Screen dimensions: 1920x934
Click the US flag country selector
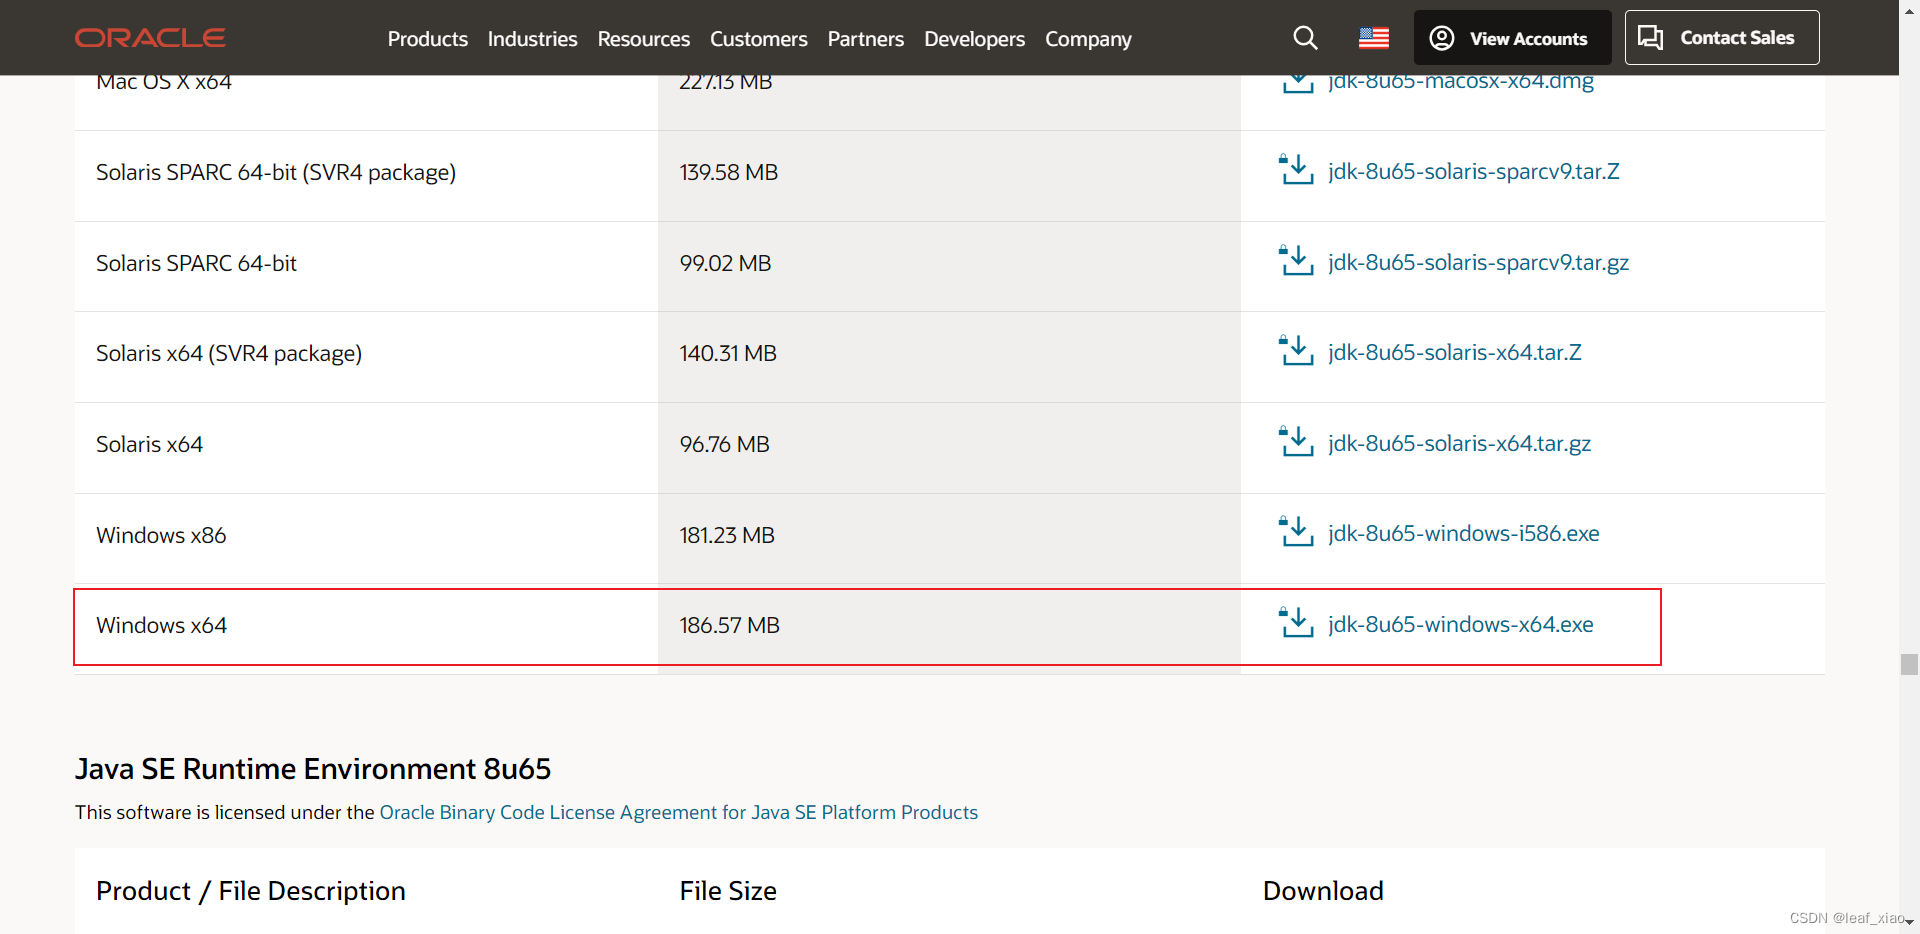1374,38
